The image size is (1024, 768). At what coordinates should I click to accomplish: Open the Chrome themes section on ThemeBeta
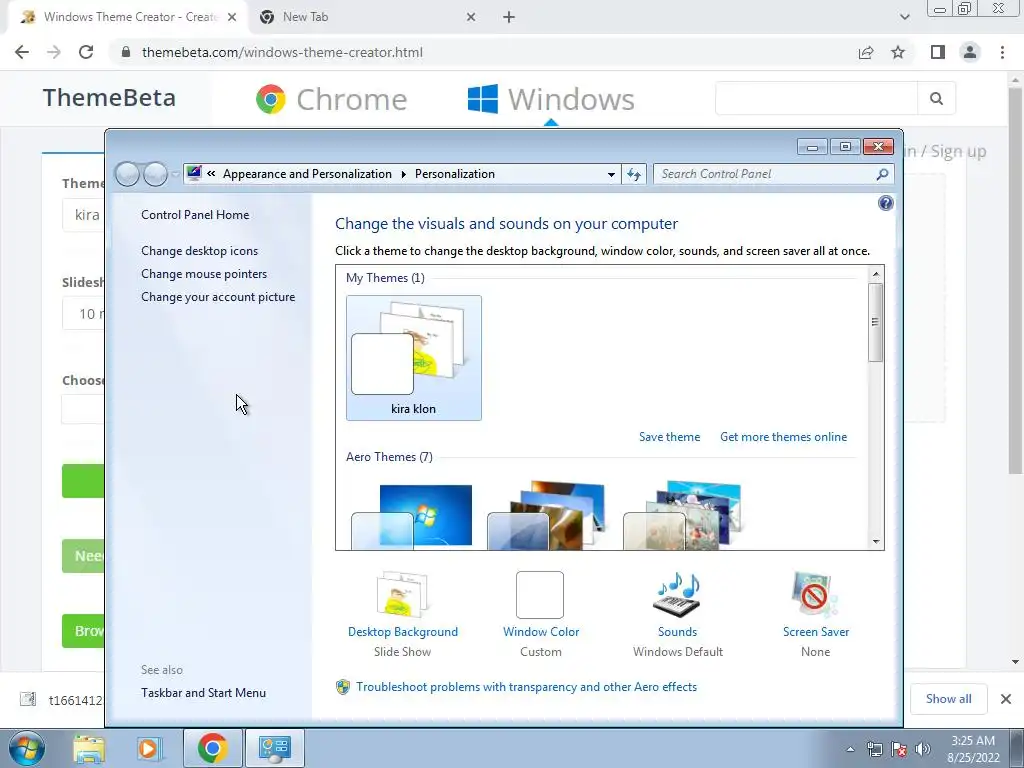[x=331, y=99]
